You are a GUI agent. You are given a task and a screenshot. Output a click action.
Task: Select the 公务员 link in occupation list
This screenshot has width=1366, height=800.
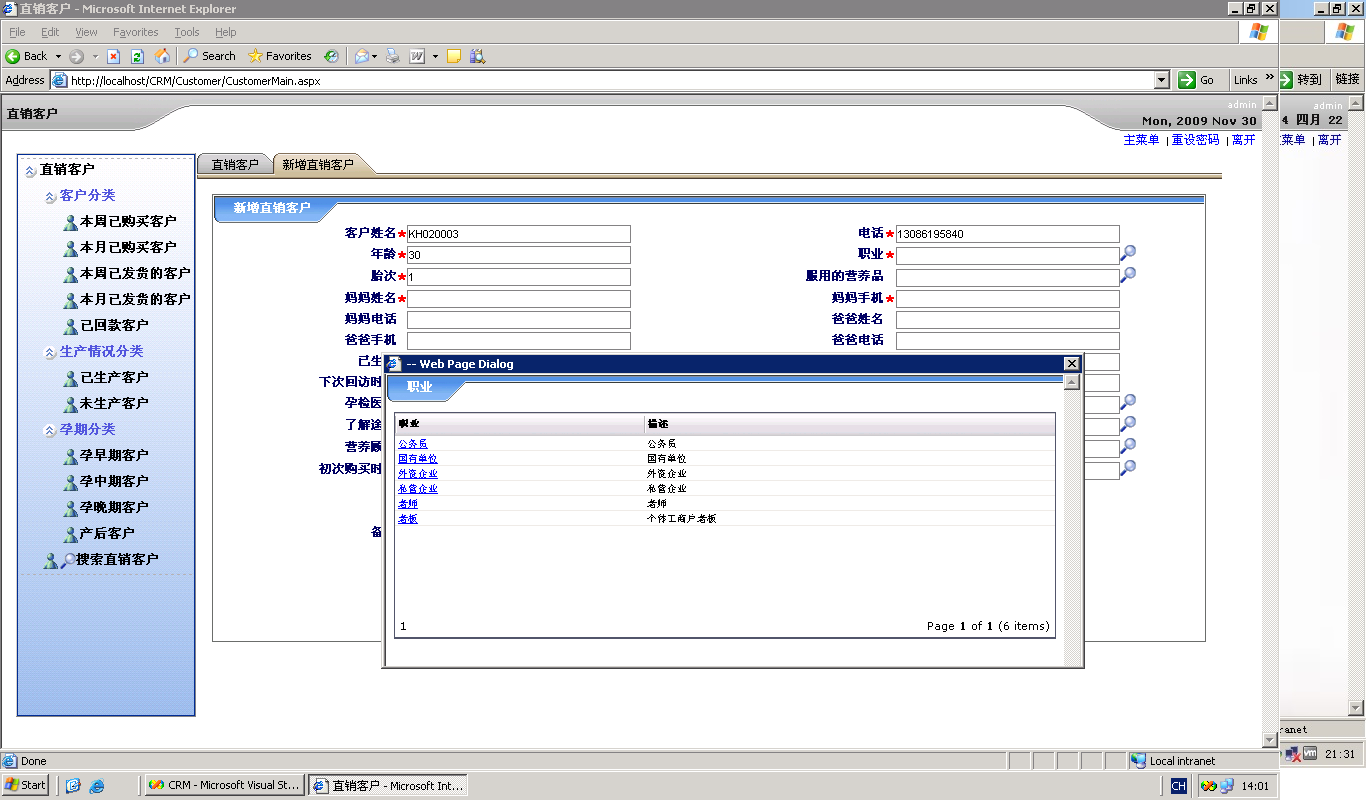point(412,443)
